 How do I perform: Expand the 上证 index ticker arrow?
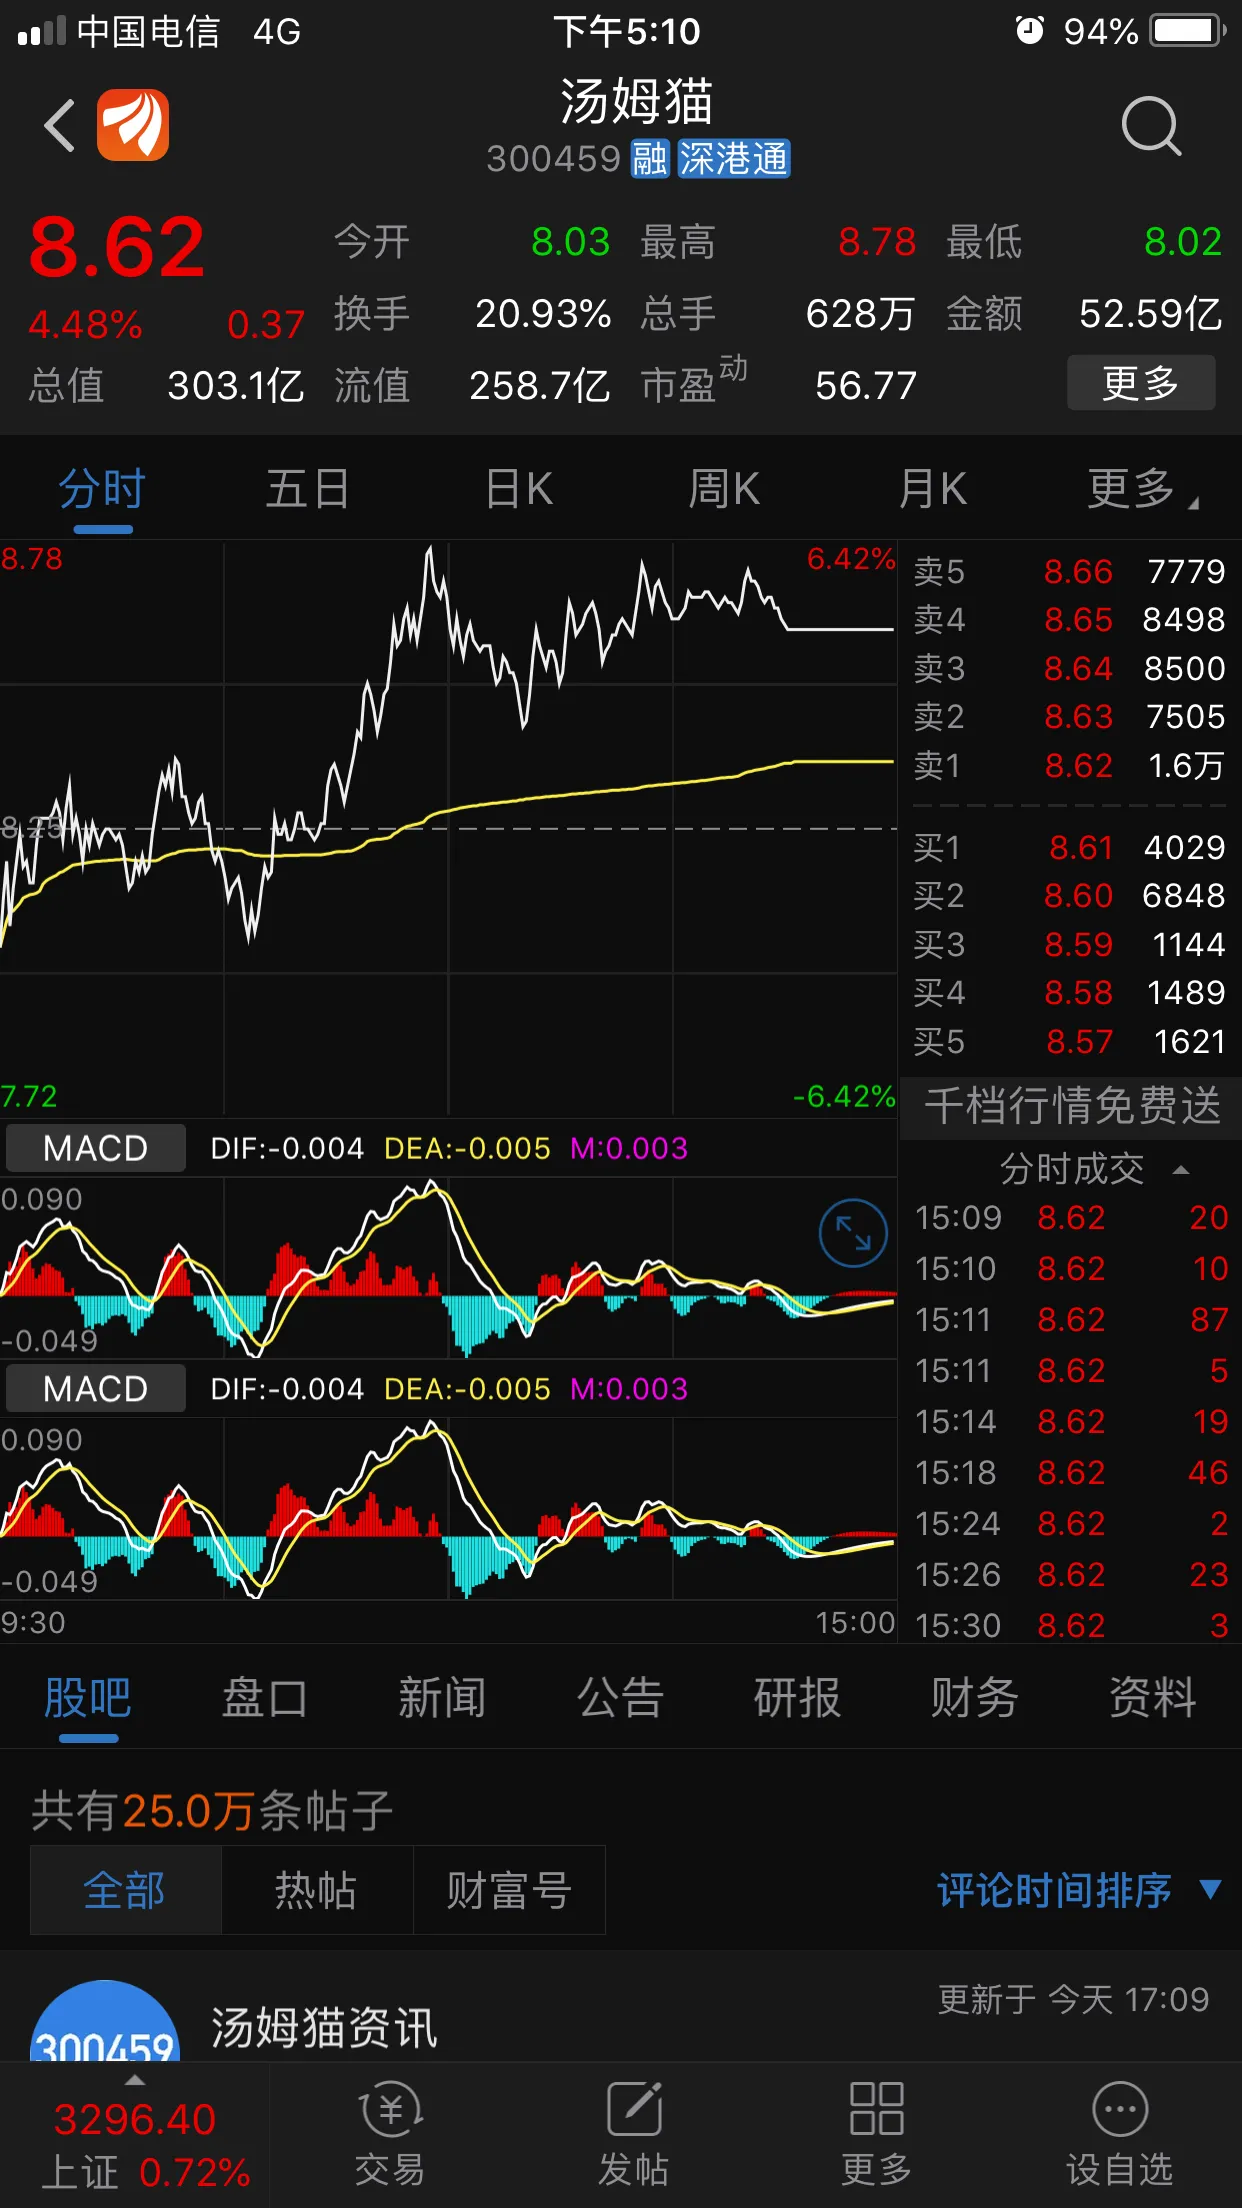pyautogui.click(x=134, y=2080)
